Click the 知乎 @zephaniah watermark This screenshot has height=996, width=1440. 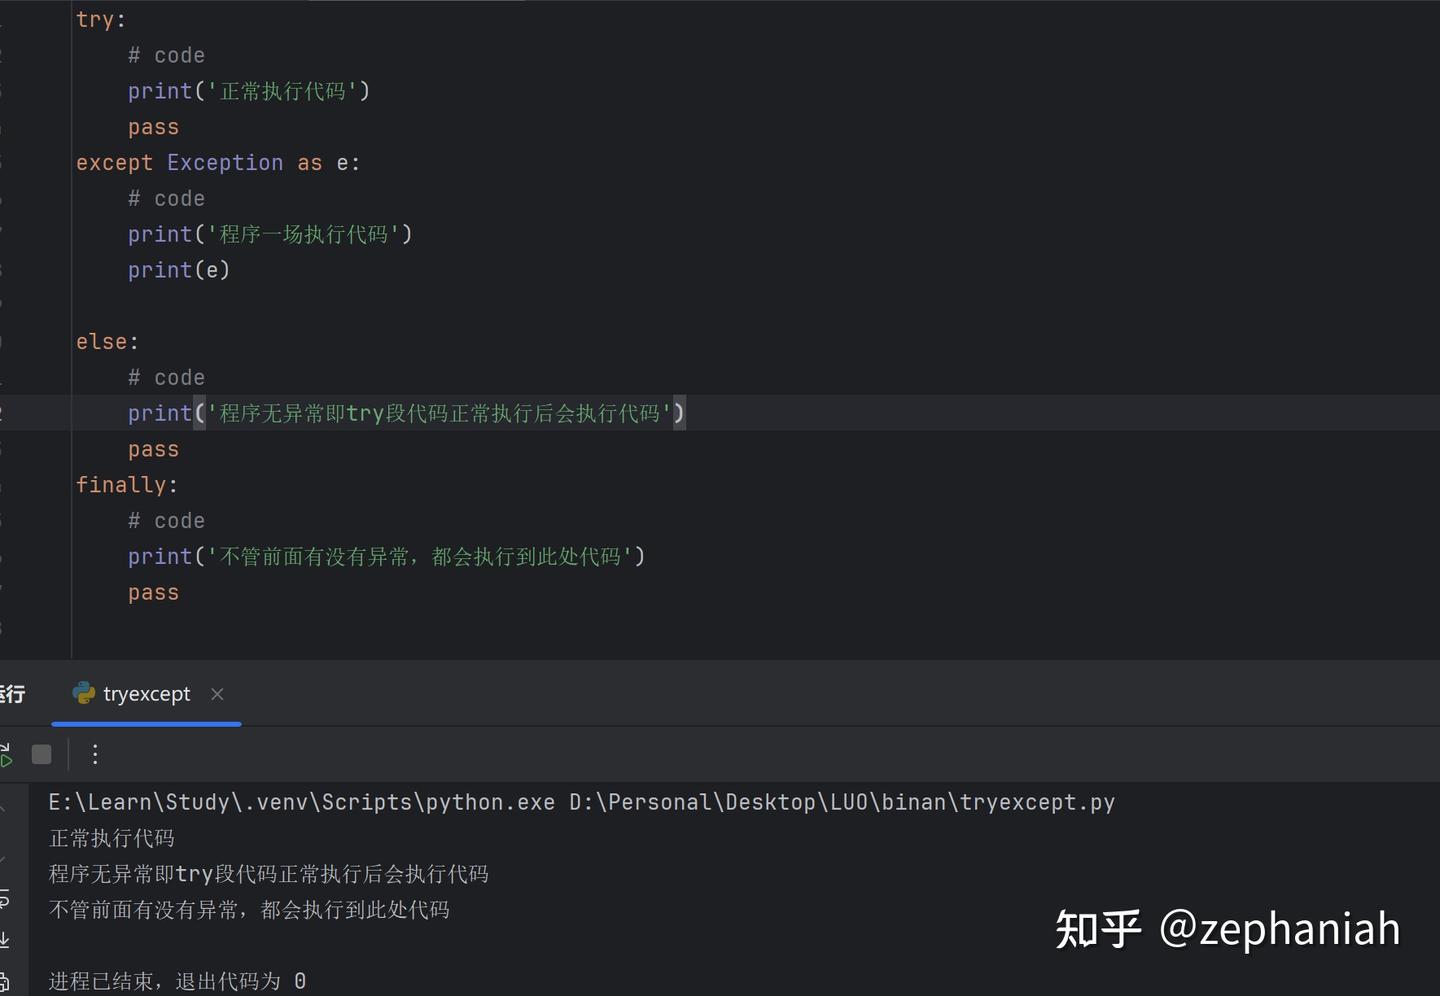point(1227,929)
